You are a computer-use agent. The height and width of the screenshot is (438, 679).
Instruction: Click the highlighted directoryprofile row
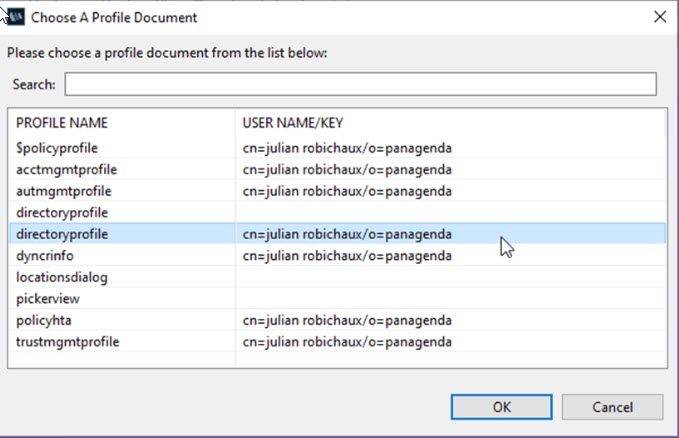click(x=337, y=234)
